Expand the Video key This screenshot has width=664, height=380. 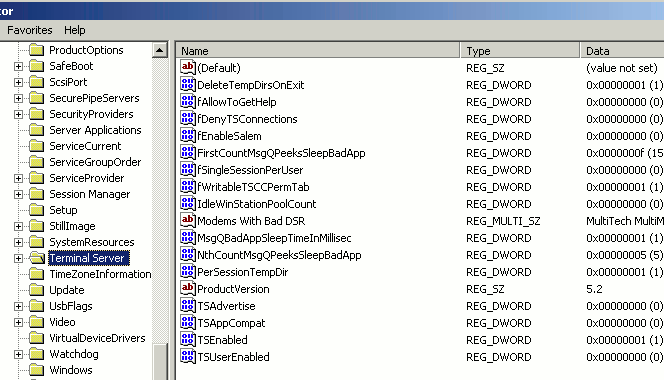coord(18,322)
